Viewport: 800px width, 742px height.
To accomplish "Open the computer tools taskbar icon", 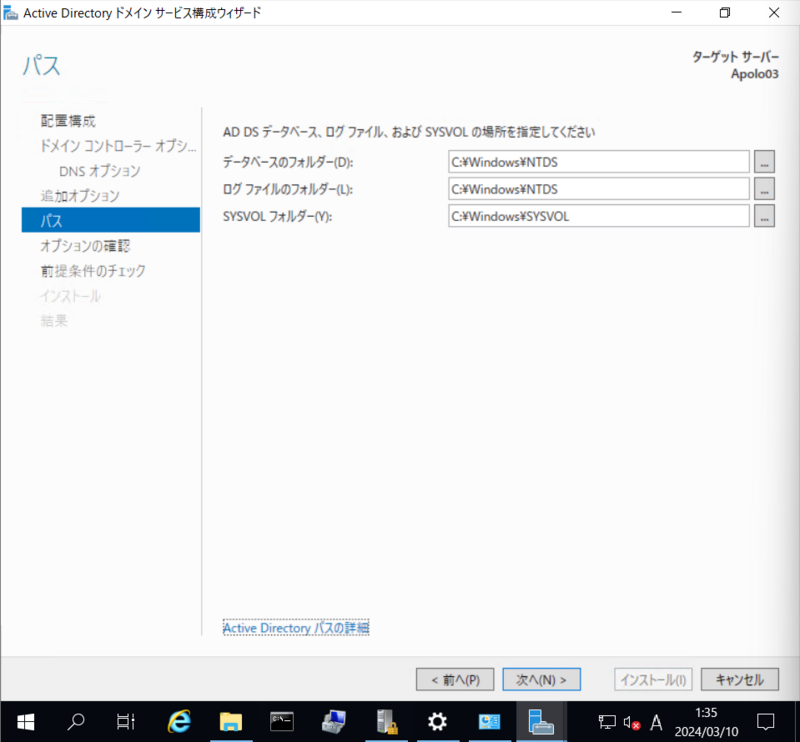I will tap(334, 722).
